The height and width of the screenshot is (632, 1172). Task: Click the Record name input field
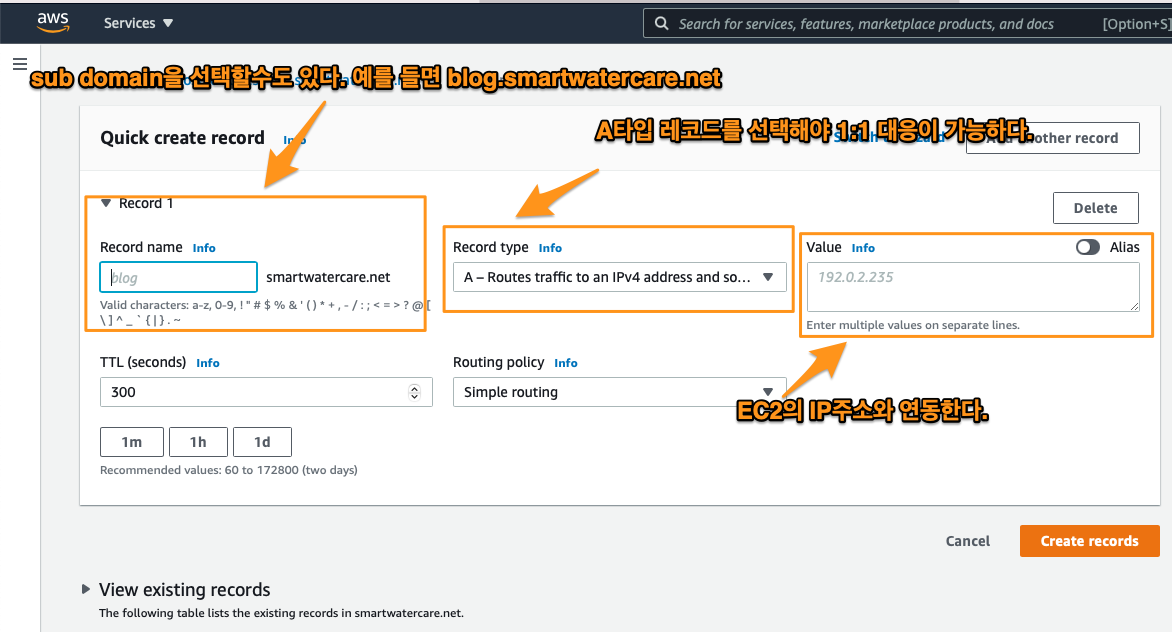(x=179, y=278)
